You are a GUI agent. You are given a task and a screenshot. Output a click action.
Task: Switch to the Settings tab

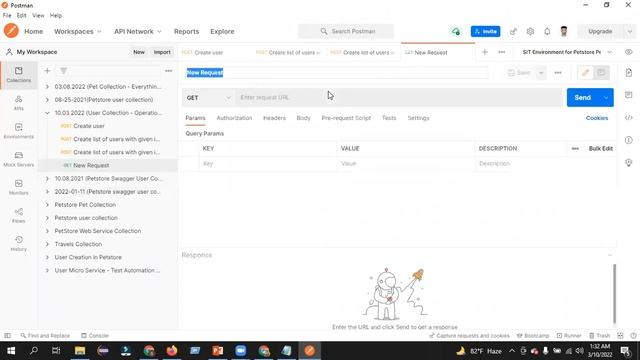pyautogui.click(x=418, y=118)
